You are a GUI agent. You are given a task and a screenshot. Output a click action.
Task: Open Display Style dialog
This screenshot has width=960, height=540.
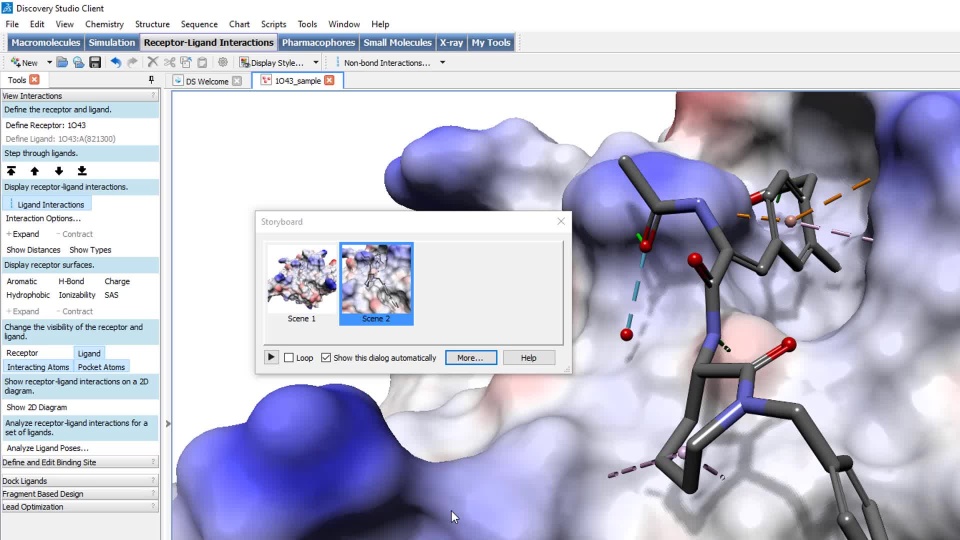click(x=272, y=62)
